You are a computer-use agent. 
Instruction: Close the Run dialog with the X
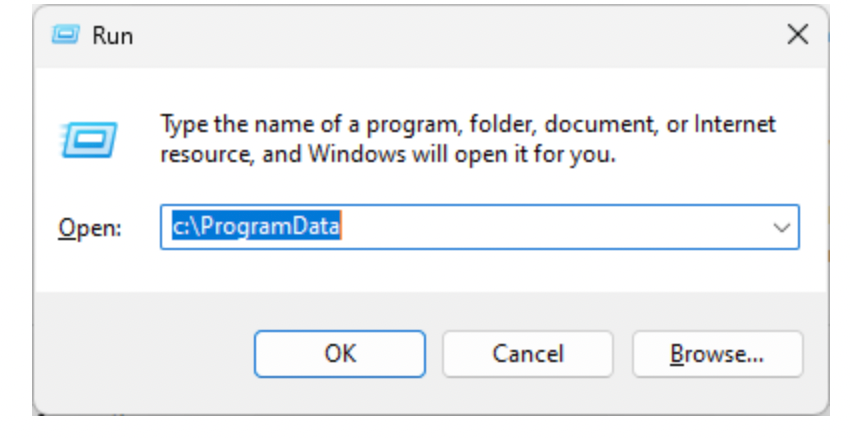pos(797,35)
